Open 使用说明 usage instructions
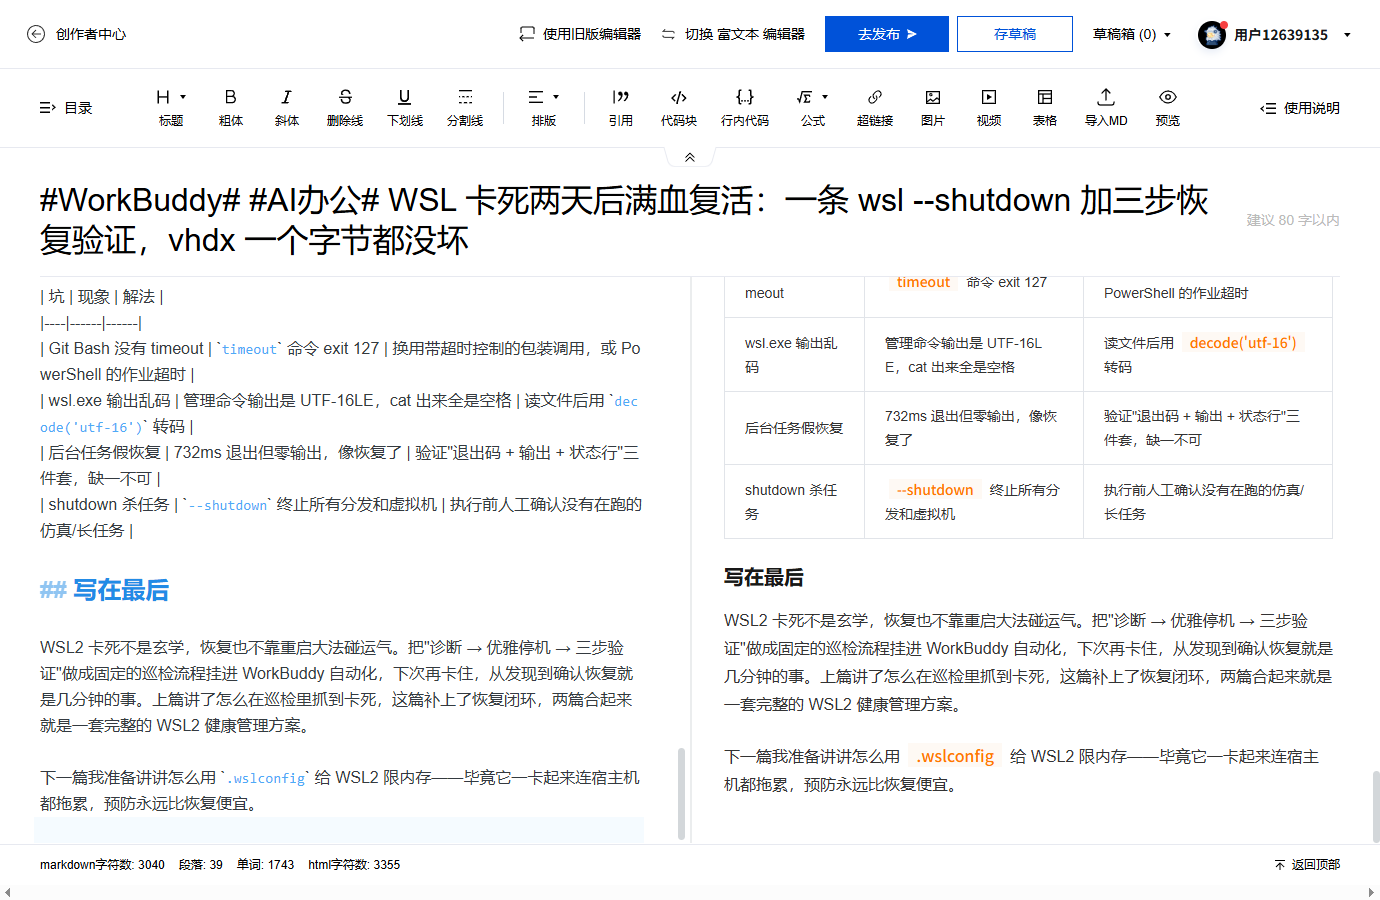The image size is (1380, 900). (x=1300, y=108)
